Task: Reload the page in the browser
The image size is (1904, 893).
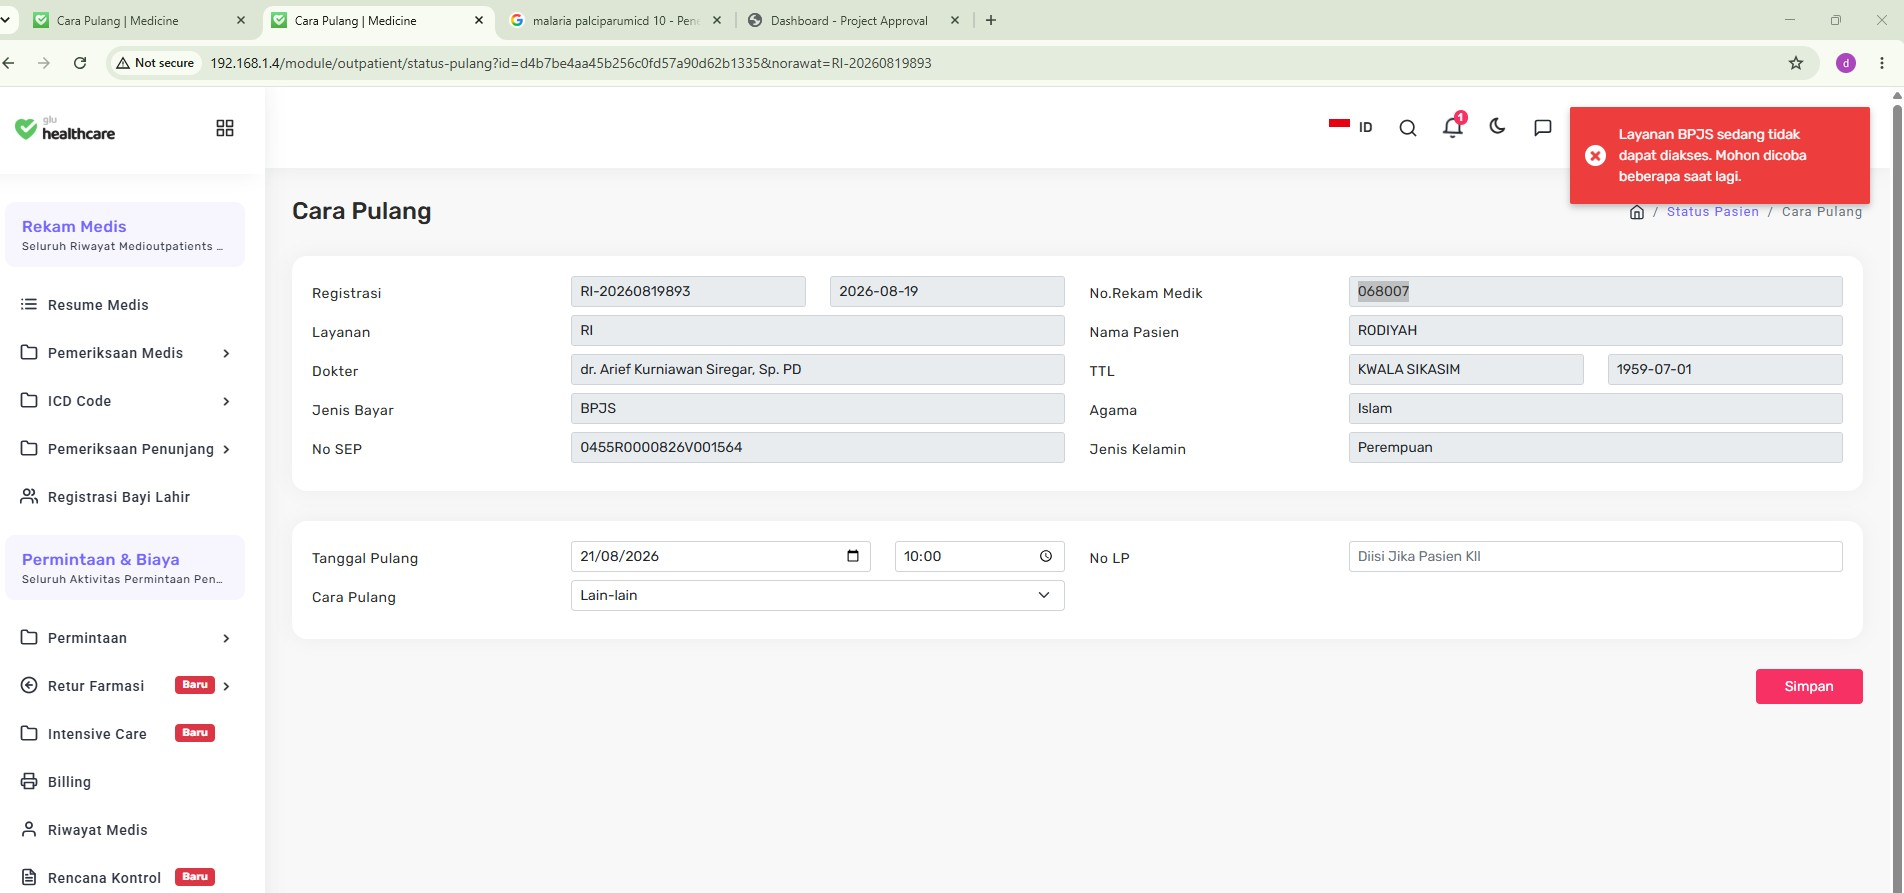Action: pos(80,63)
